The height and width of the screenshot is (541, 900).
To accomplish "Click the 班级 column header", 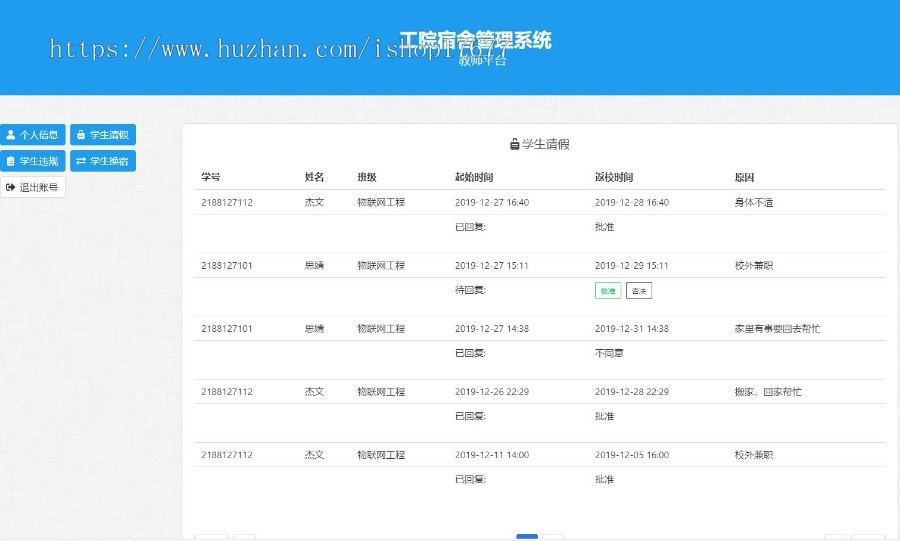I will (367, 177).
